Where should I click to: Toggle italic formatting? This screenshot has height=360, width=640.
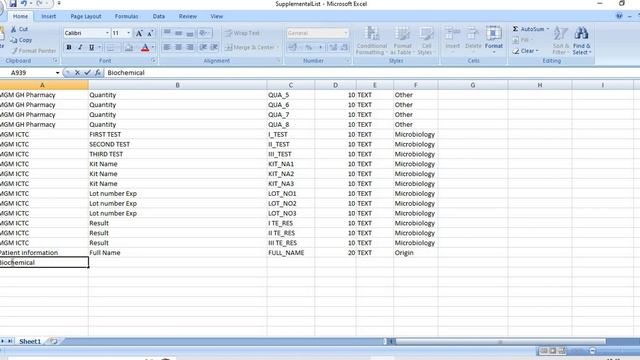[x=80, y=47]
